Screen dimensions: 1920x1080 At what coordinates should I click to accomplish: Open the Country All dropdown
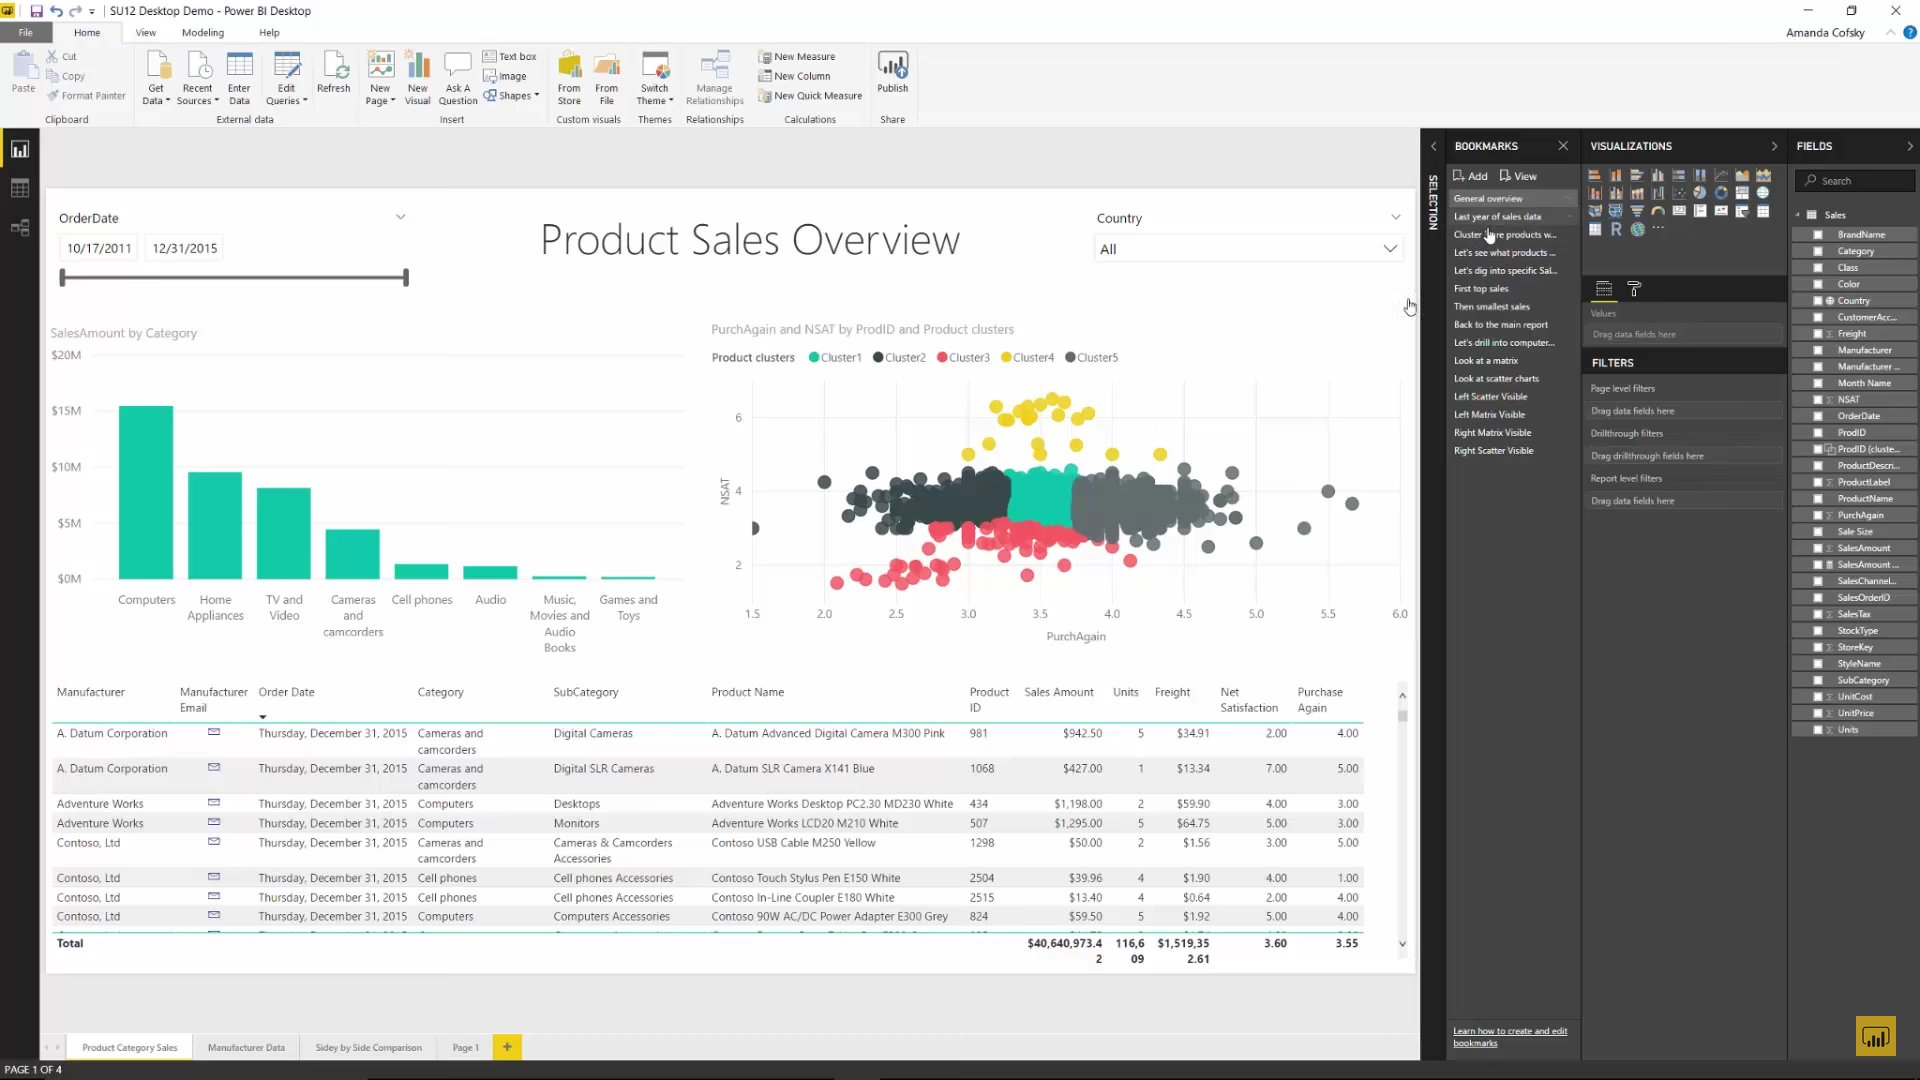(x=1248, y=249)
